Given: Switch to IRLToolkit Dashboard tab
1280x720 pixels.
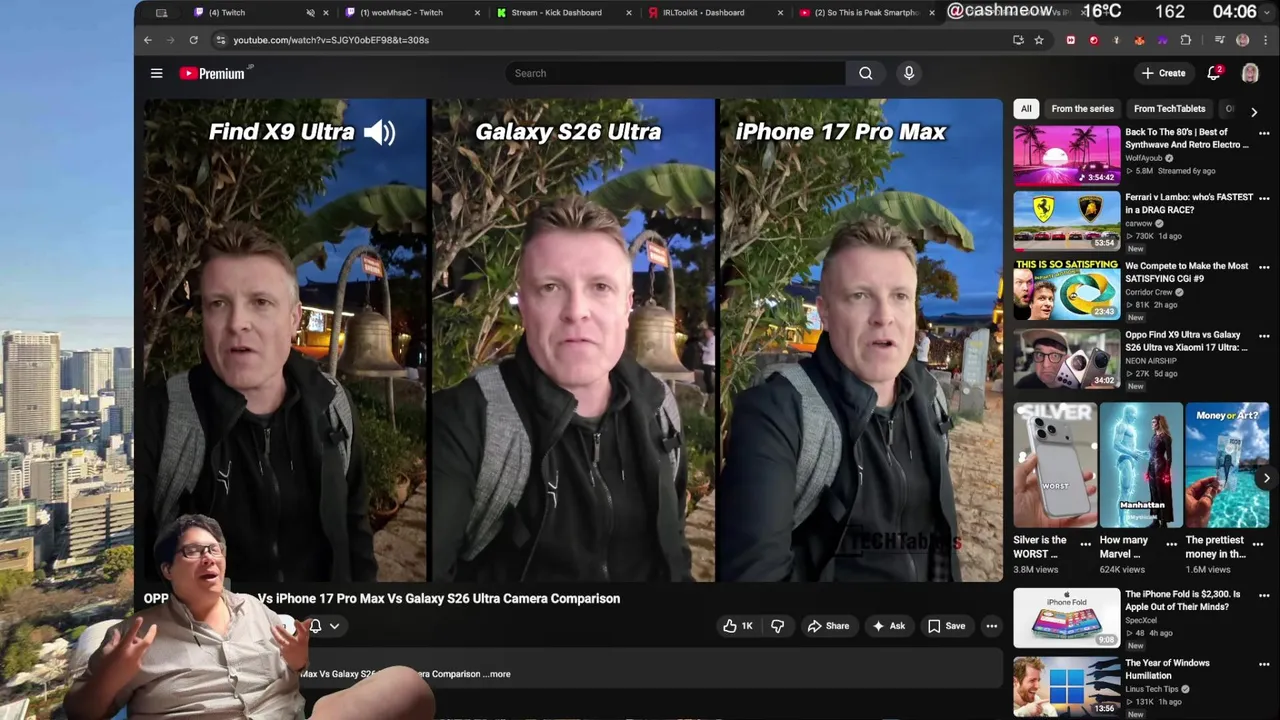Looking at the screenshot, I should coord(703,13).
